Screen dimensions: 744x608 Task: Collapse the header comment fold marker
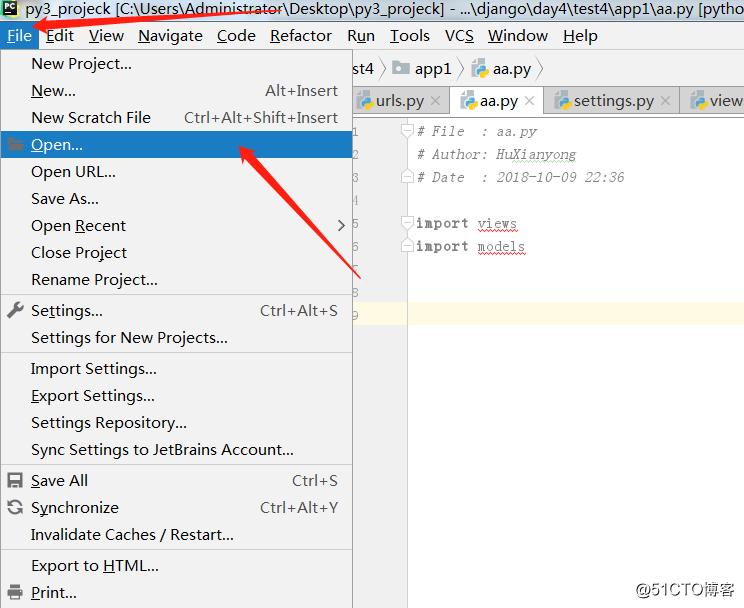point(407,131)
